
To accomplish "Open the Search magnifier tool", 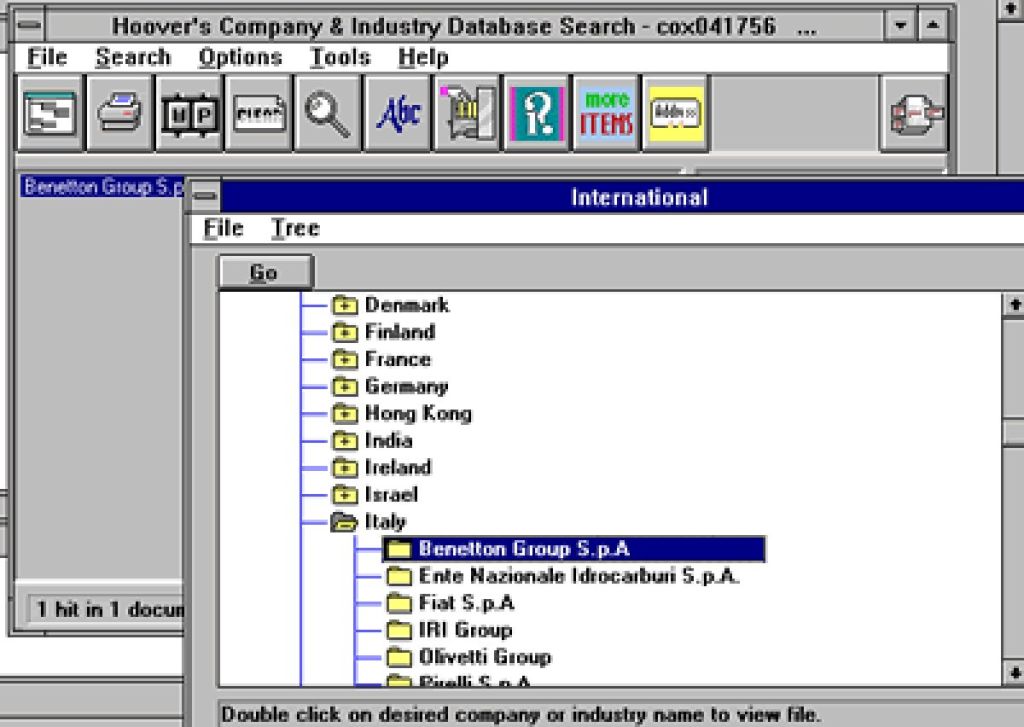I will tap(328, 113).
